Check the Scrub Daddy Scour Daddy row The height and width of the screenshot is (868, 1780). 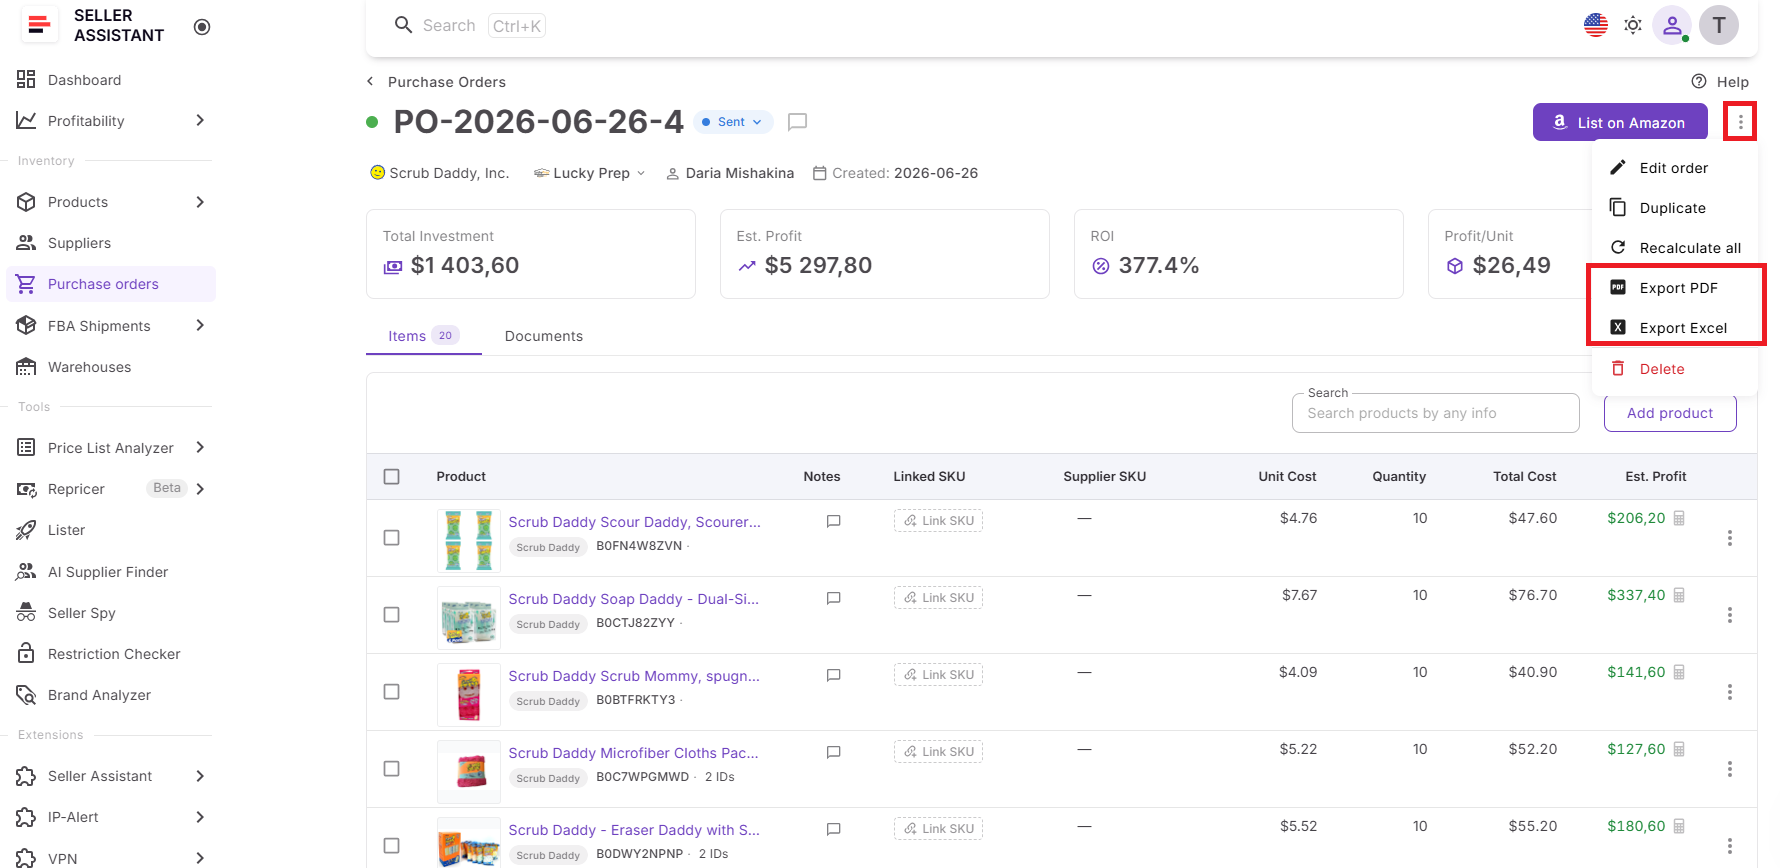[x=392, y=538]
